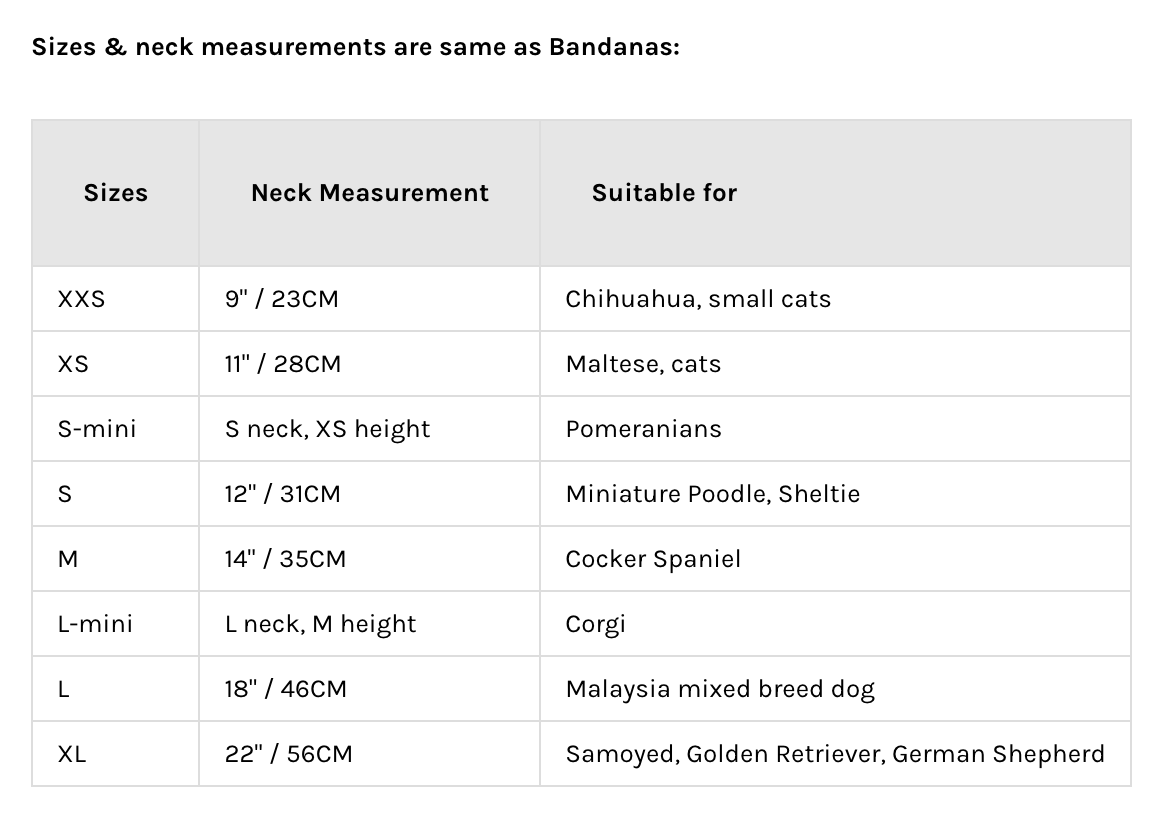Select the XS size cell
The width and height of the screenshot is (1166, 824).
tap(73, 364)
